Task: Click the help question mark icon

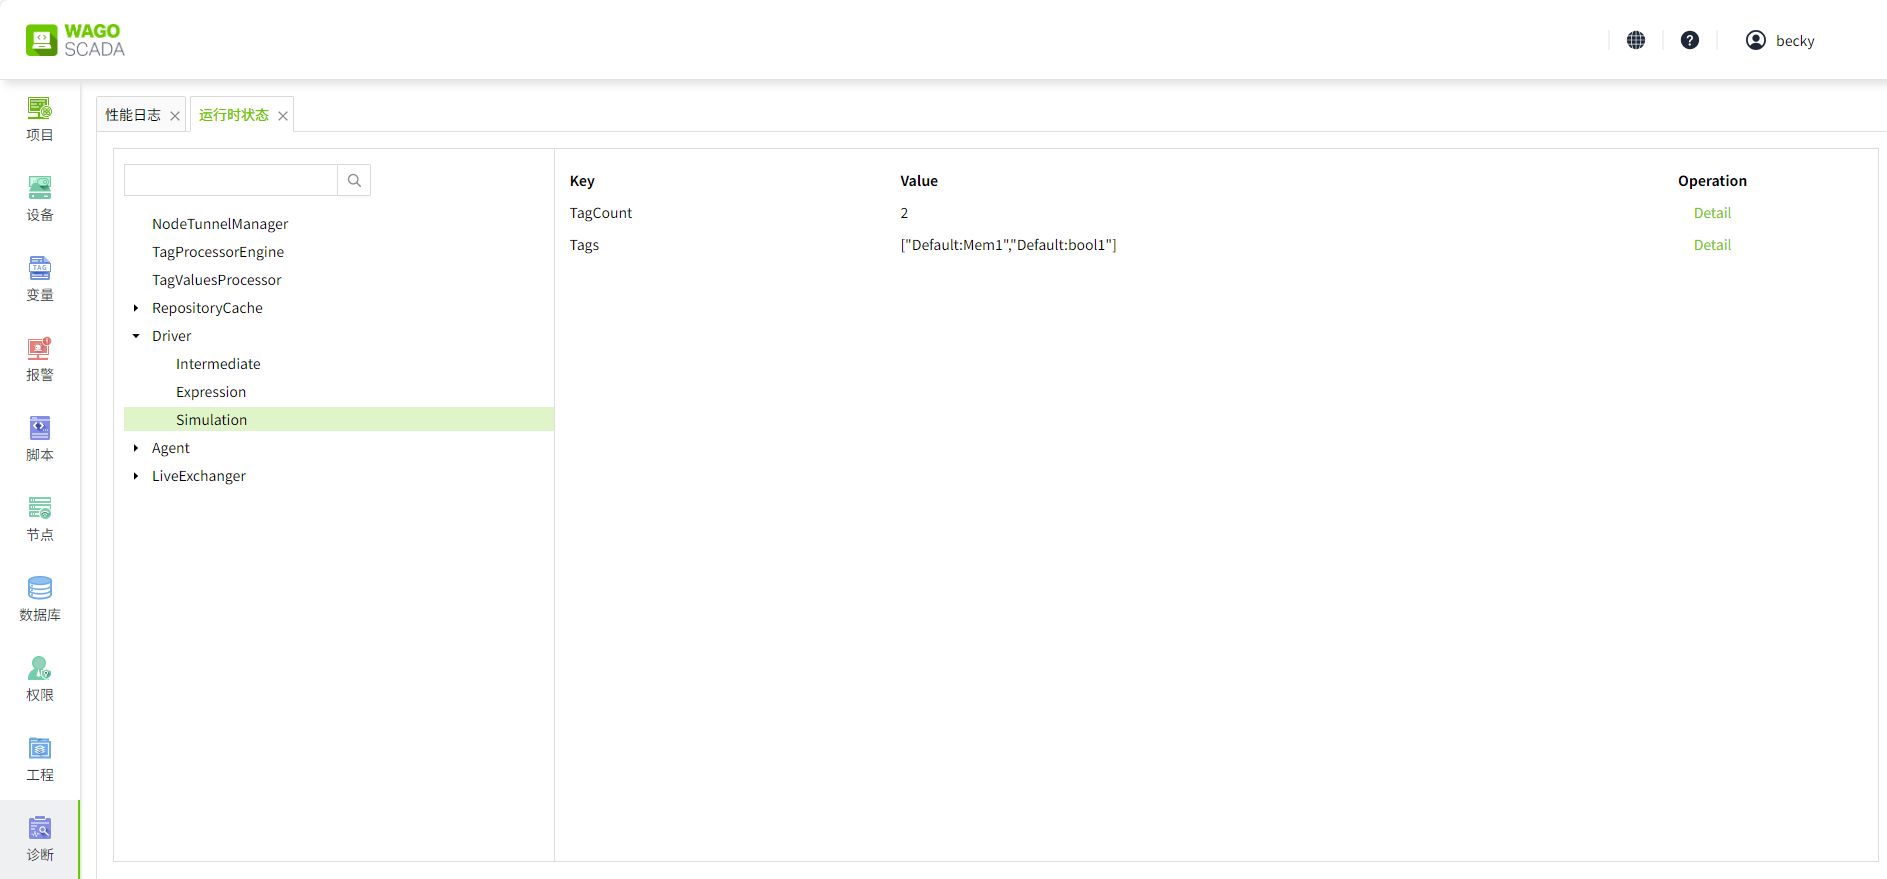Action: [x=1690, y=40]
